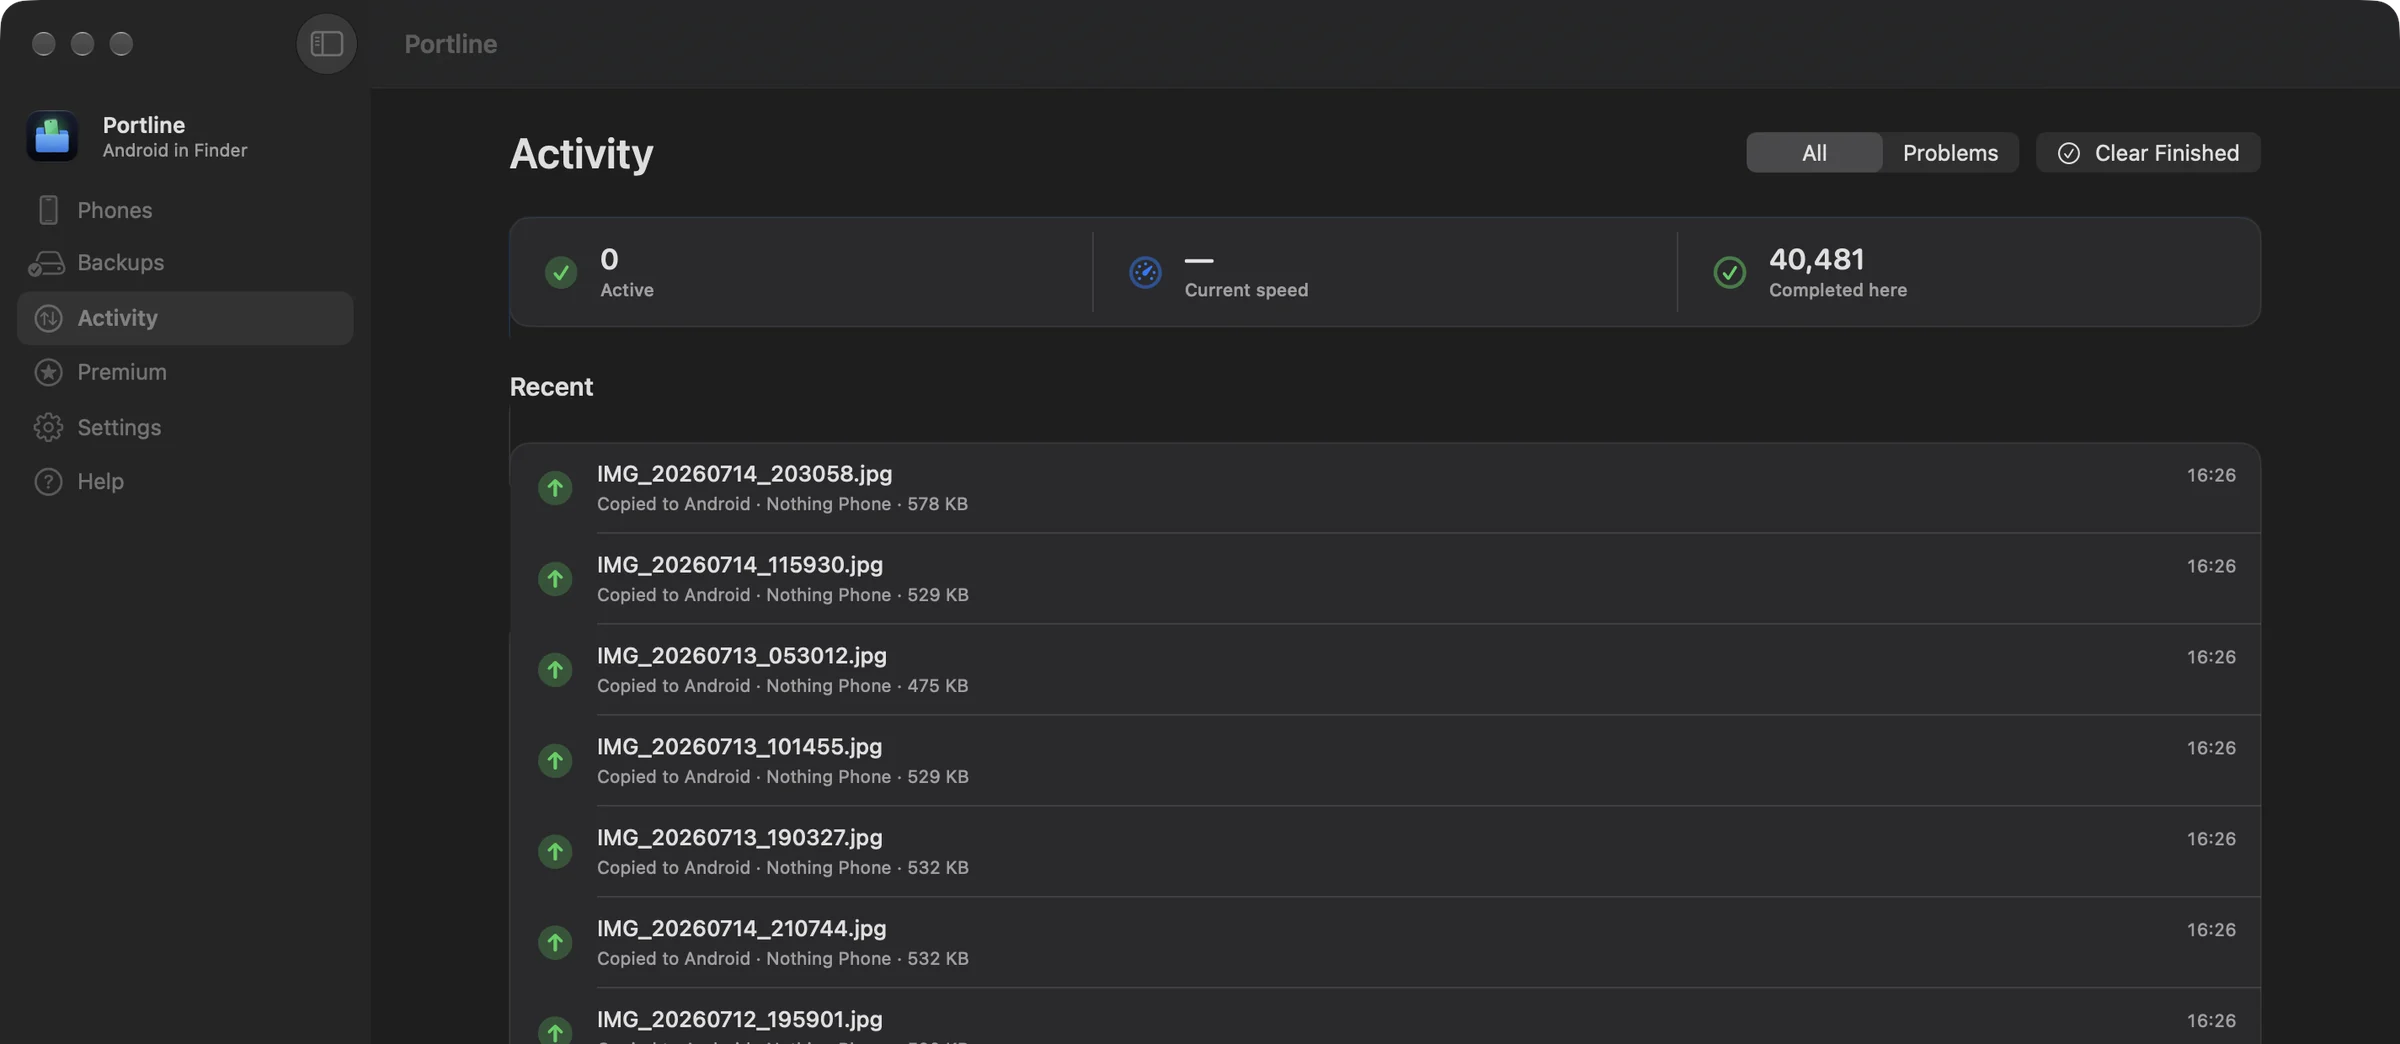Select file name IMG_20260713_053012.jpg

[x=742, y=656]
